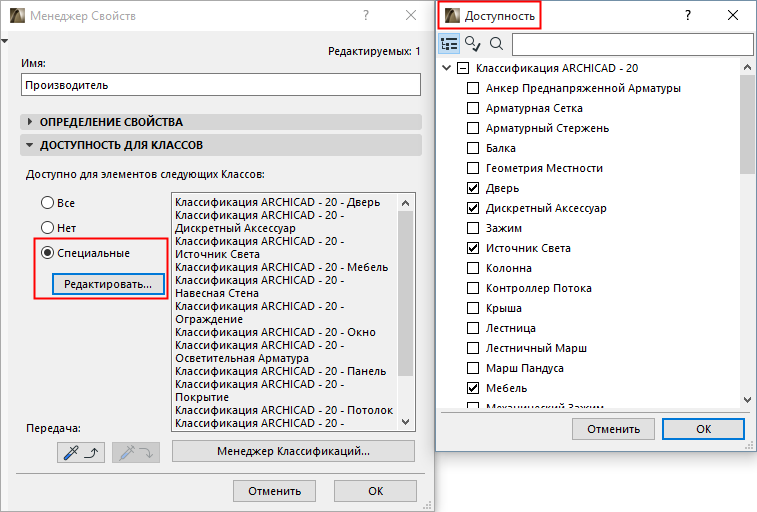This screenshot has height=512, width=757.
Task: Click the help question mark in Доступность
Action: point(687,15)
